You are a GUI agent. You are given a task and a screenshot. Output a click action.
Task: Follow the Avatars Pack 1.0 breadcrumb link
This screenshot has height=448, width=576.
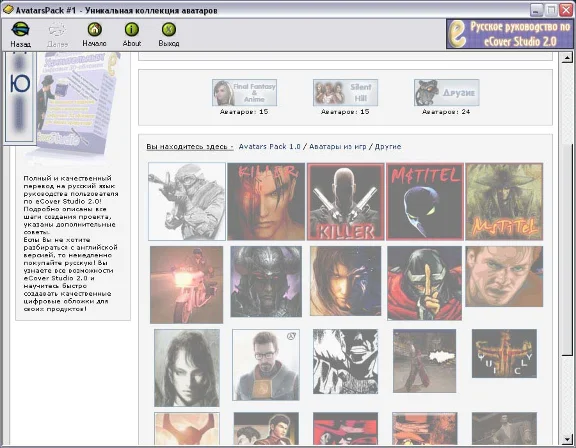269,147
